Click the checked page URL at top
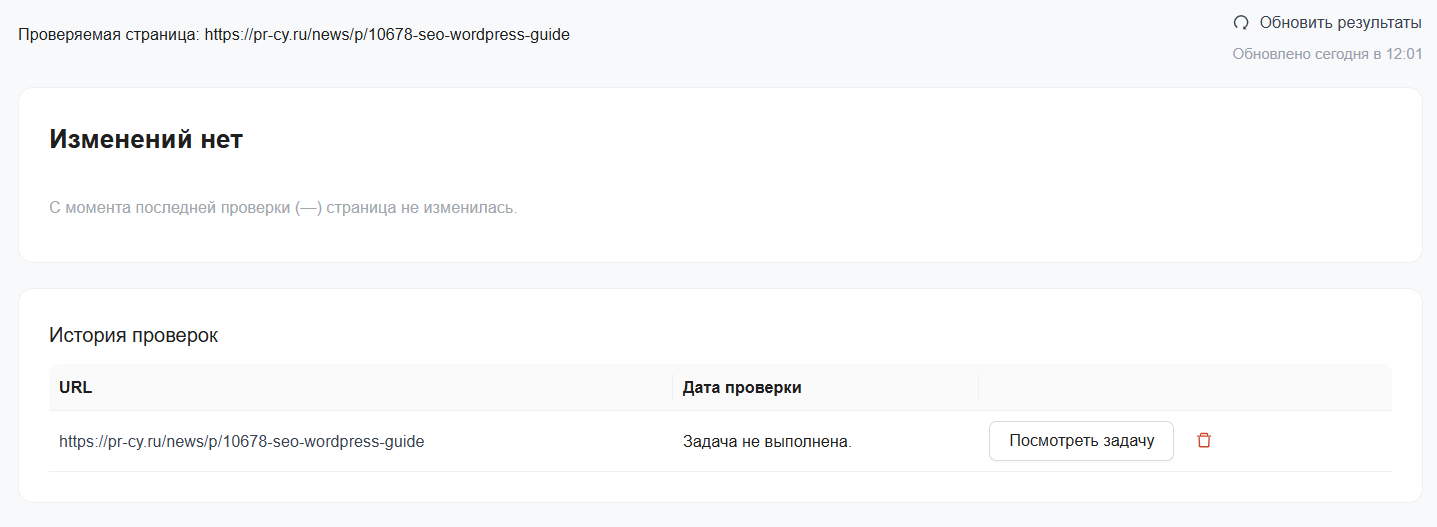Screen dimensions: 1437x527 click(387, 34)
